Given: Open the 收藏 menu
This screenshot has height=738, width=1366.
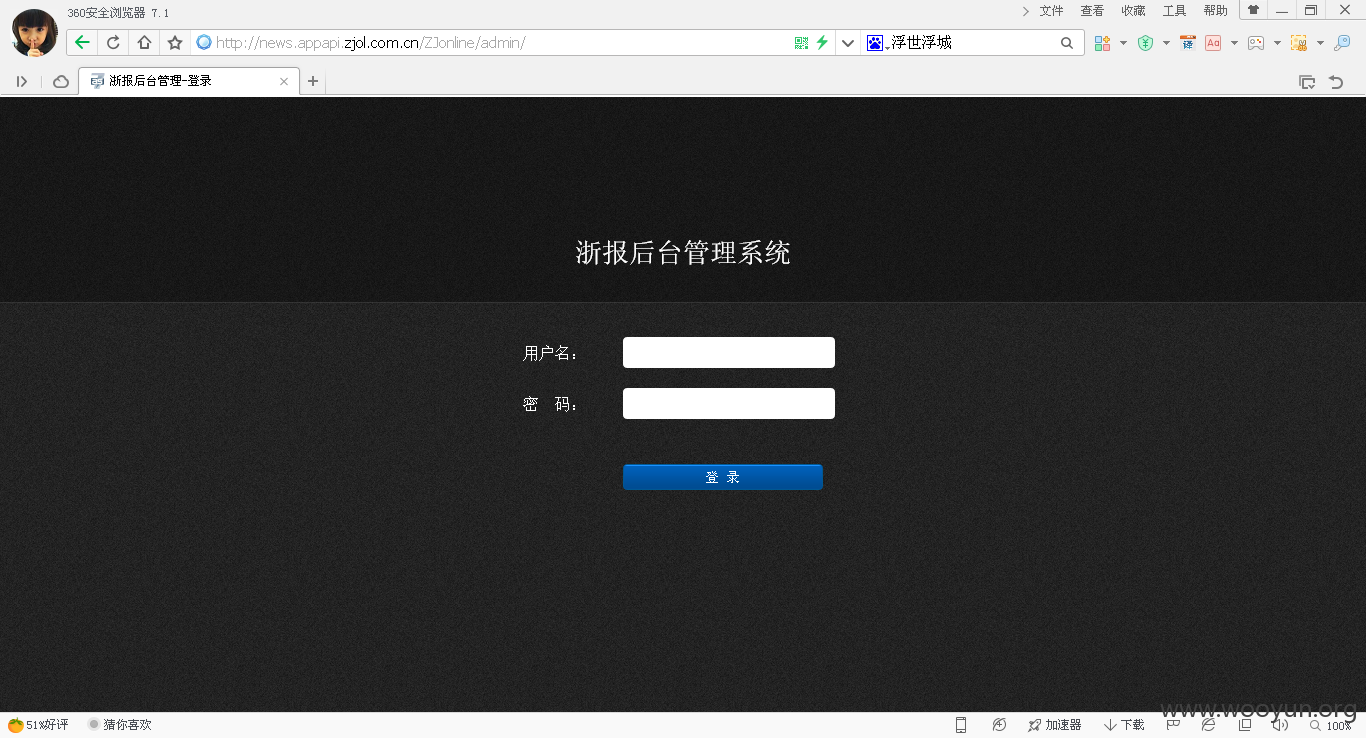Looking at the screenshot, I should 1133,11.
